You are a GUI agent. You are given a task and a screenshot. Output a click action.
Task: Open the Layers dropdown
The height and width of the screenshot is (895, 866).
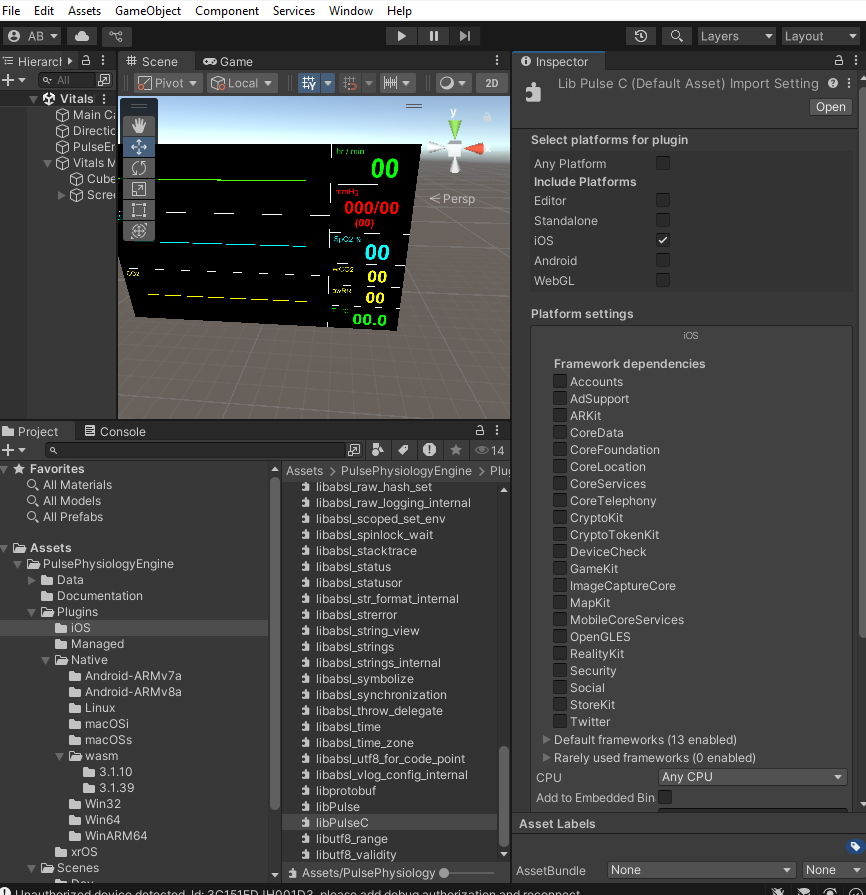point(736,36)
